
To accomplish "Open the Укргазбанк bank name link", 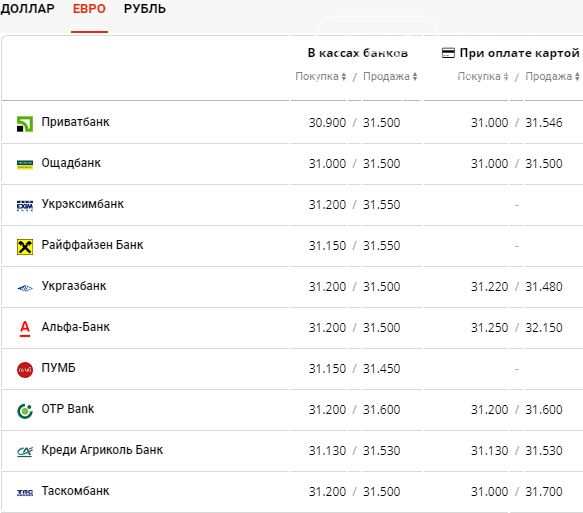I will pyautogui.click(x=74, y=286).
